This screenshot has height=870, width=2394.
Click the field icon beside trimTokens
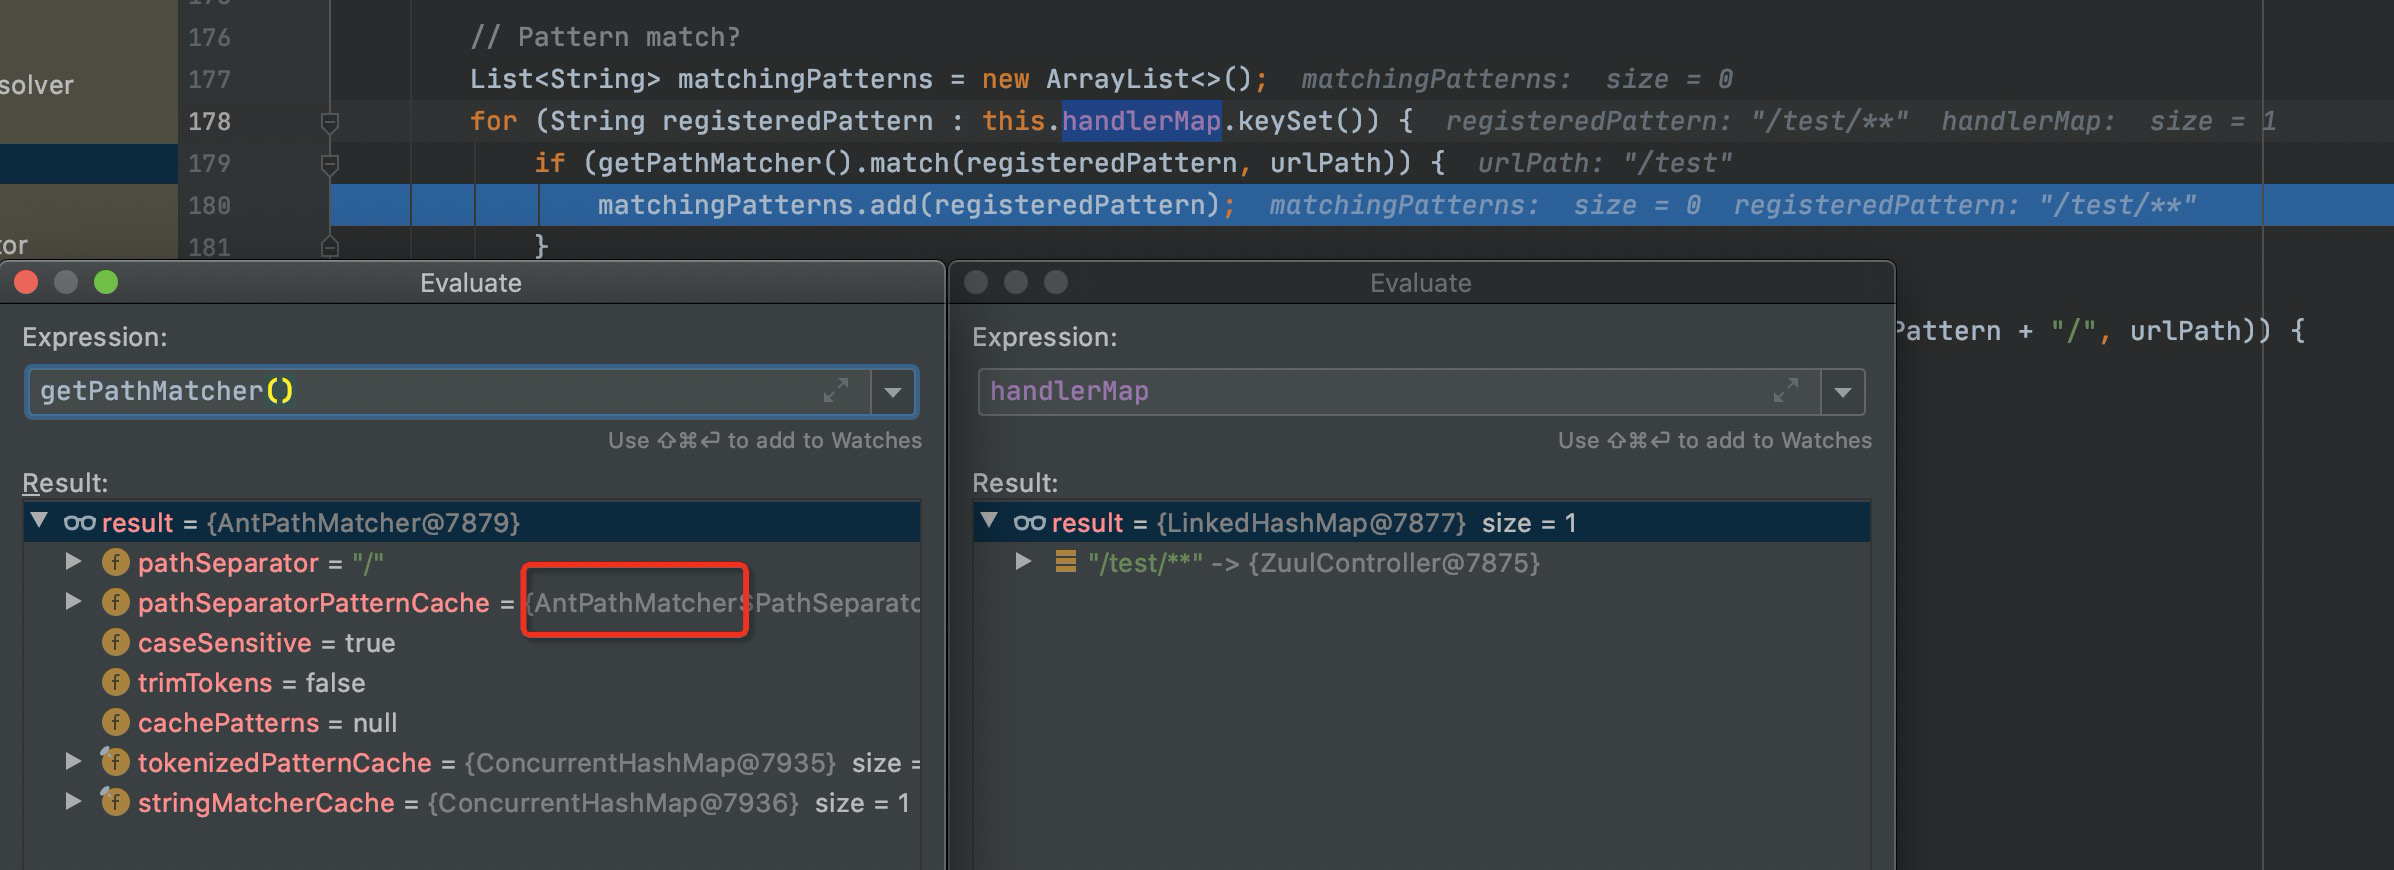(x=115, y=683)
